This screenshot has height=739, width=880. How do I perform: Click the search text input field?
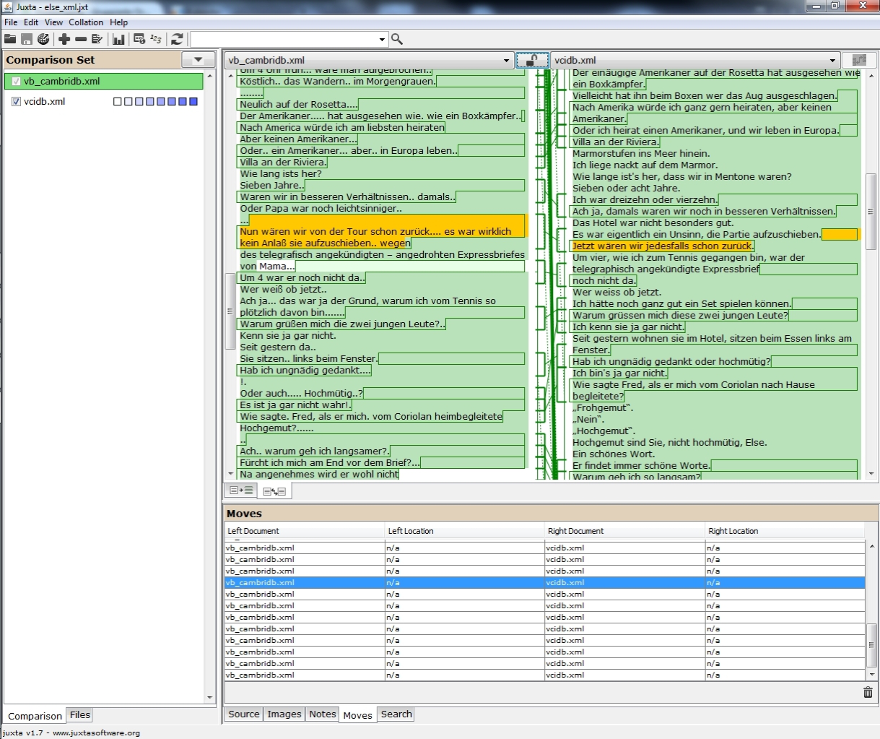(284, 39)
